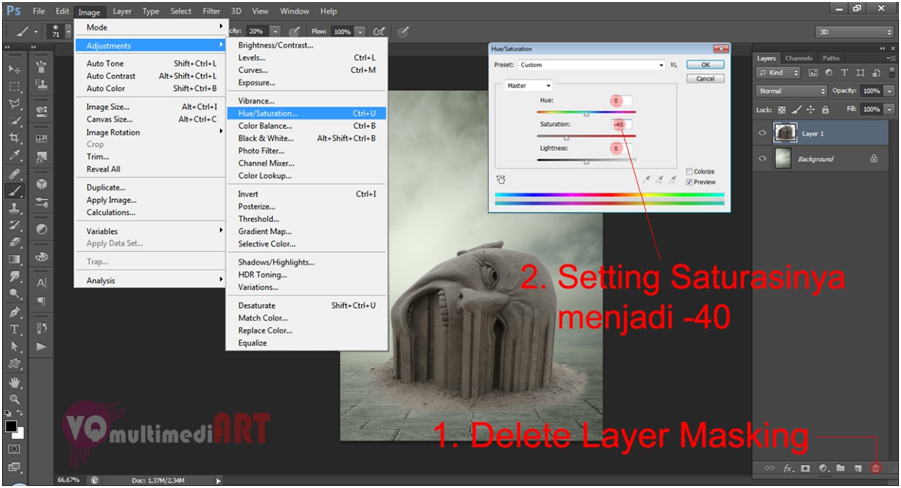Click Cancel in Hue/Saturation dialog
Image resolution: width=901 pixels, height=488 pixels.
705,79
